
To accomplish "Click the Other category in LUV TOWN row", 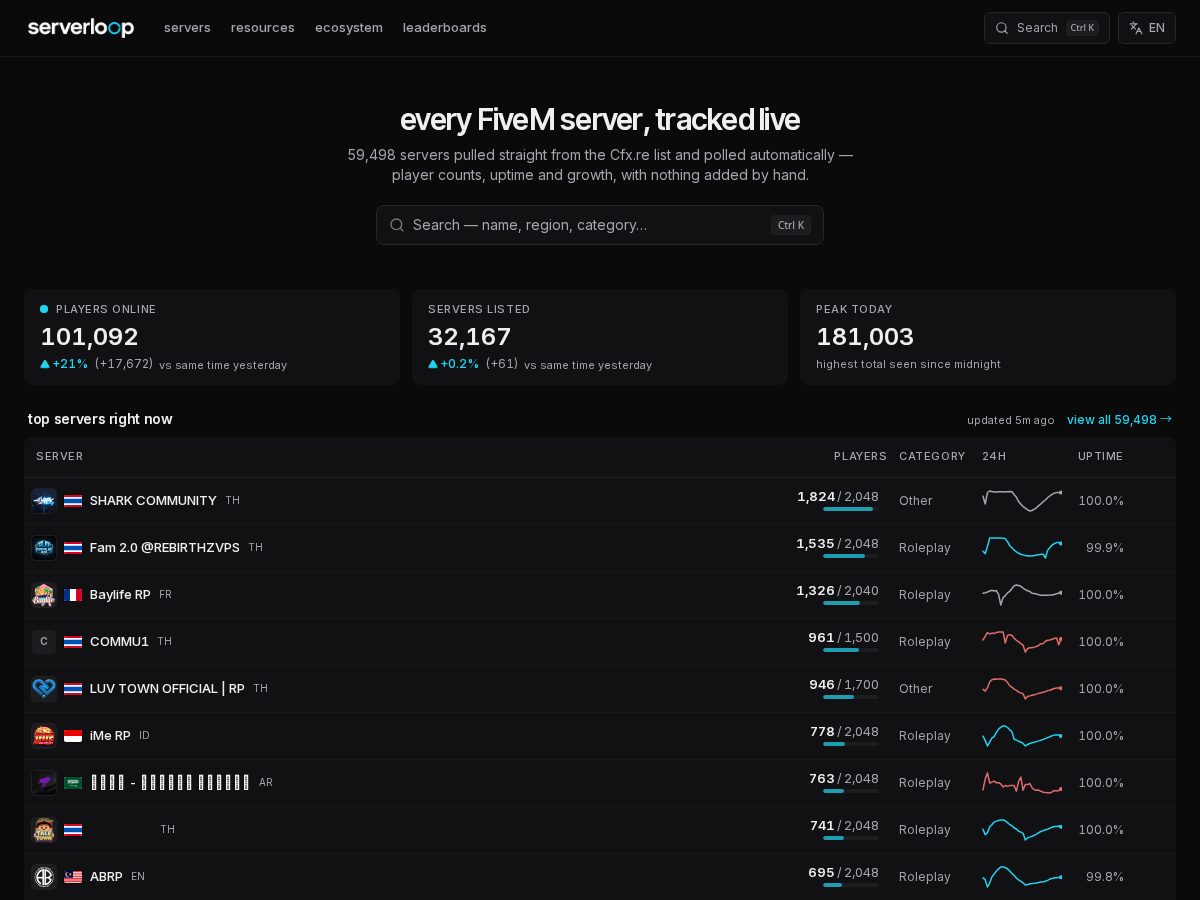I will (x=916, y=689).
